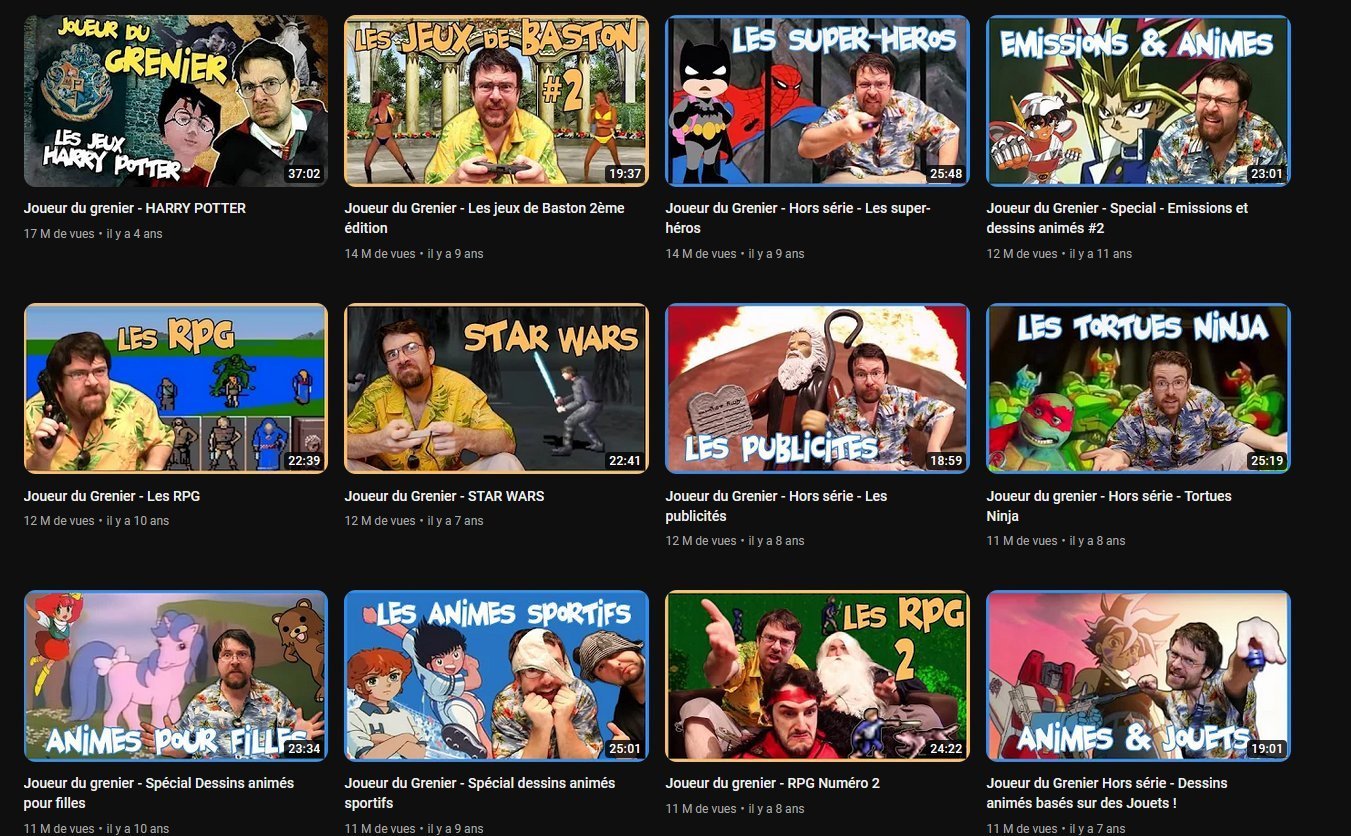Image resolution: width=1351 pixels, height=836 pixels.
Task: Play the Star Wars lightsaber thumbnail
Action: (496, 389)
